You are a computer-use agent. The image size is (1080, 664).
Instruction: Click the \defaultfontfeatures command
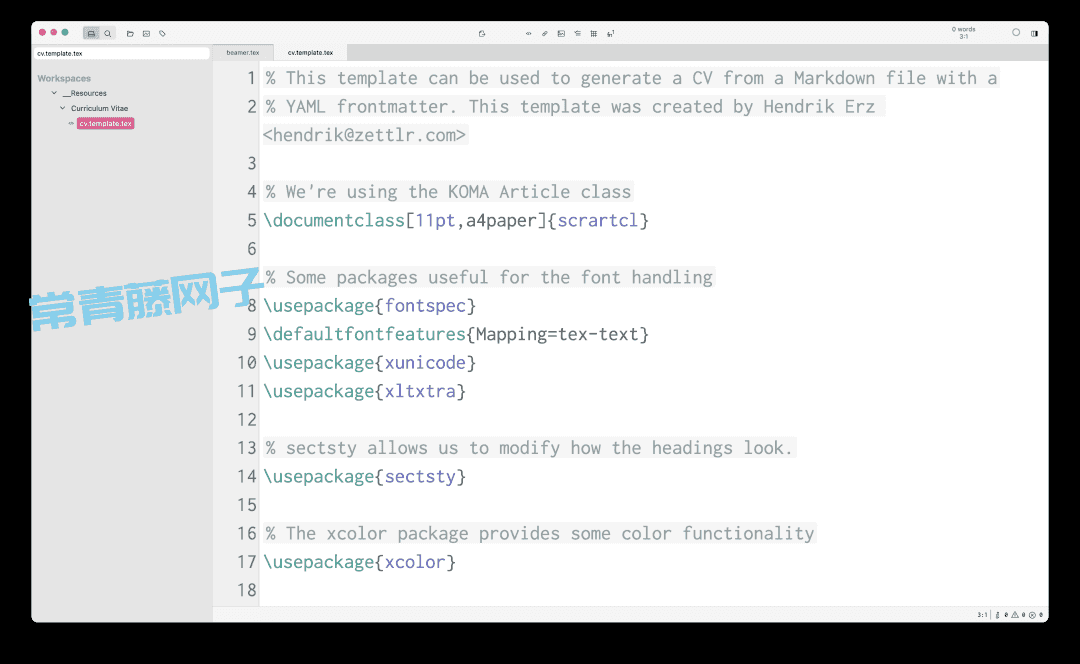(x=364, y=334)
